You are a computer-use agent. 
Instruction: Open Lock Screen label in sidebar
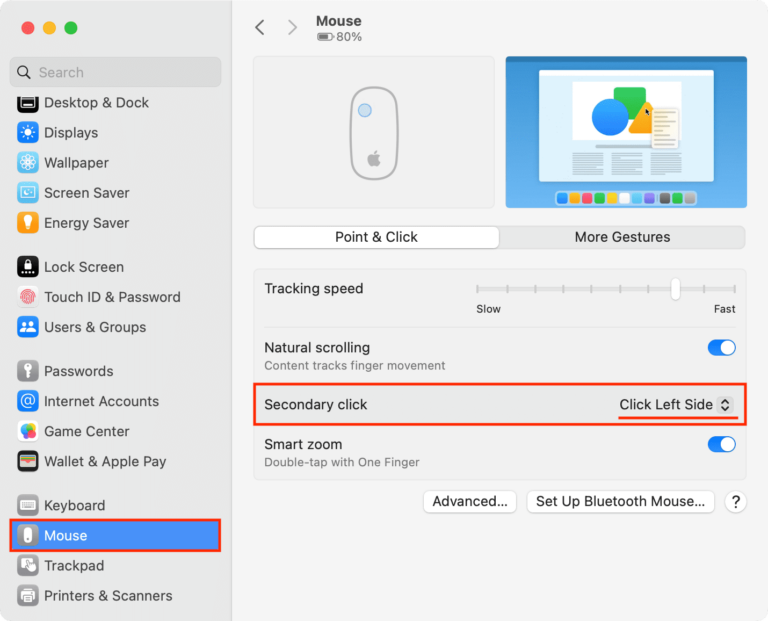coord(84,267)
